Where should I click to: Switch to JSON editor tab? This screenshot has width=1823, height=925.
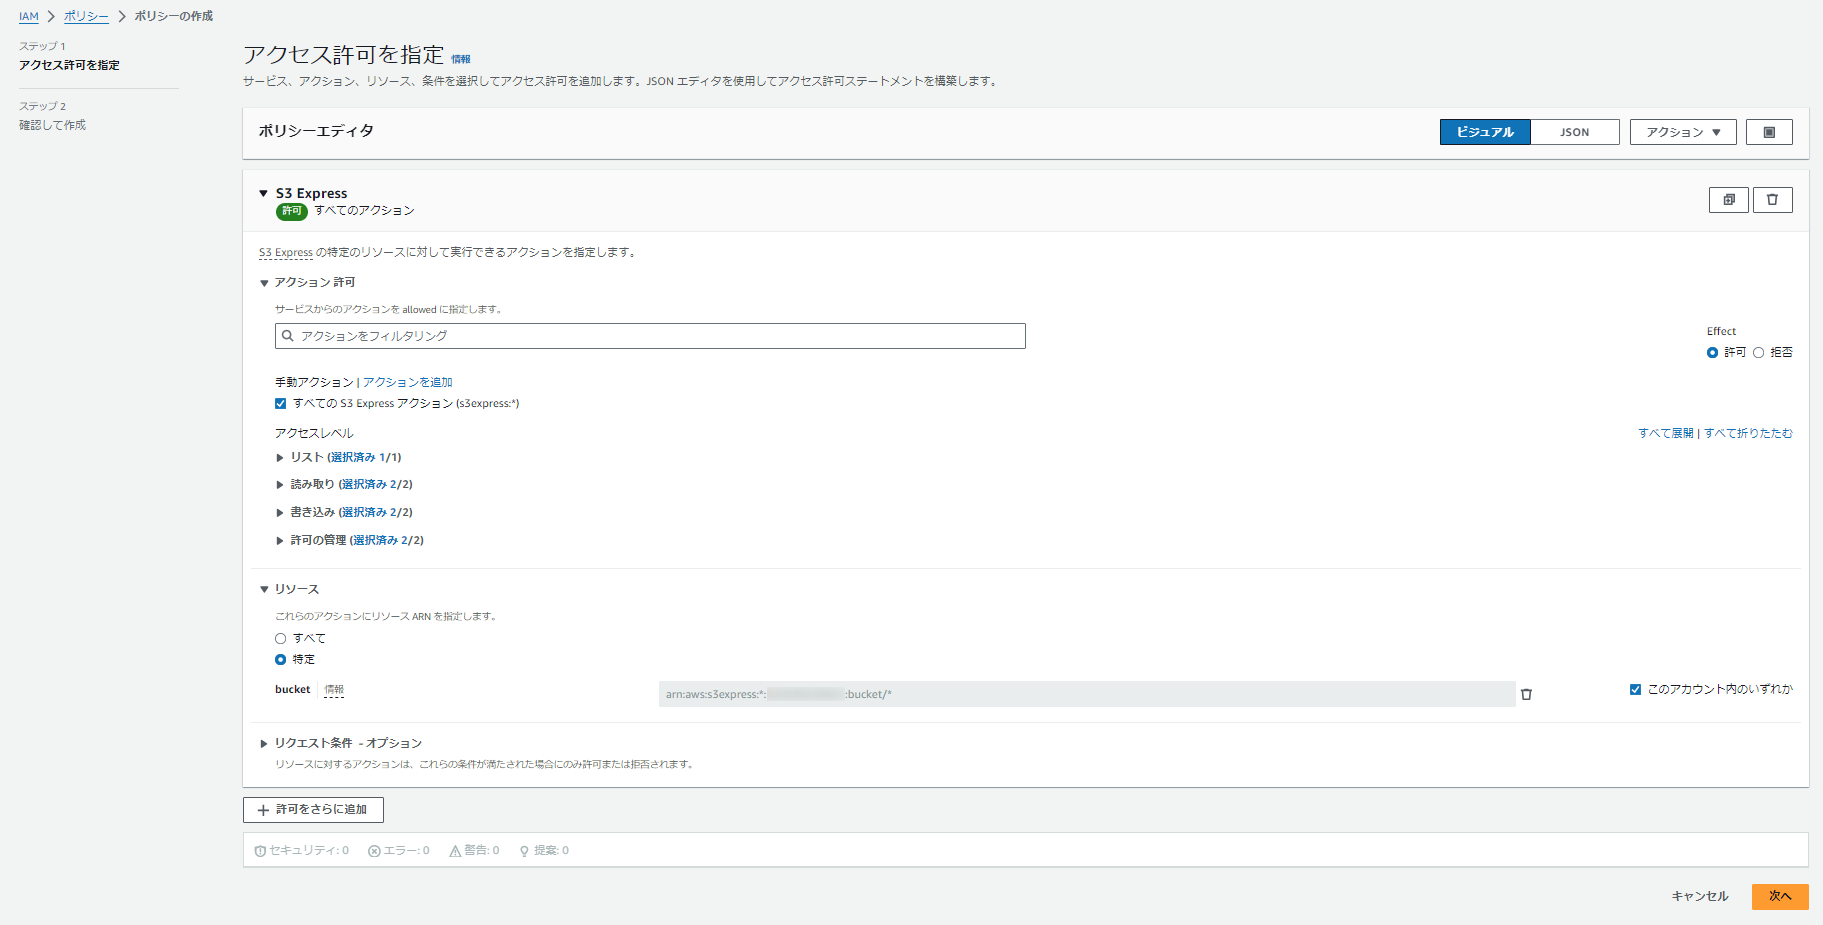click(x=1575, y=132)
